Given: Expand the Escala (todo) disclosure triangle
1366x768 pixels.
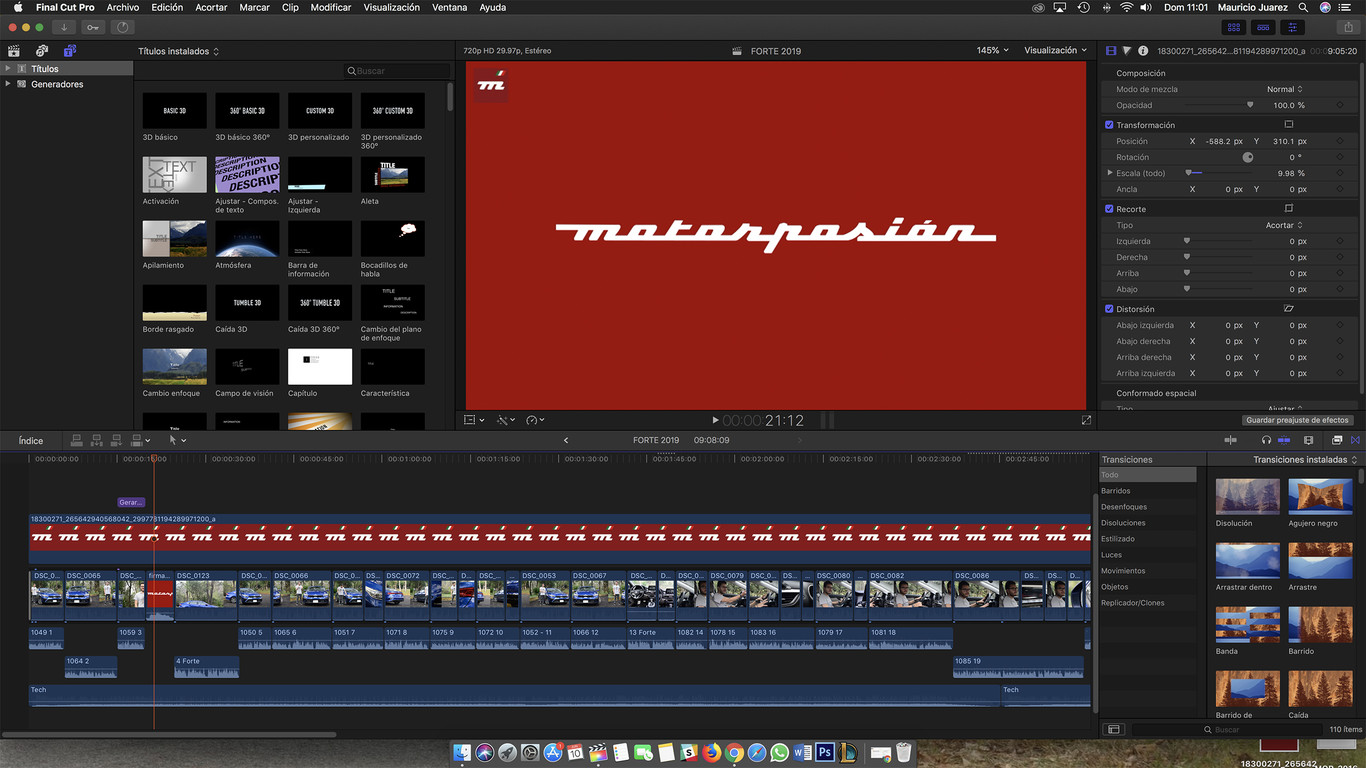Looking at the screenshot, I should pos(1109,173).
